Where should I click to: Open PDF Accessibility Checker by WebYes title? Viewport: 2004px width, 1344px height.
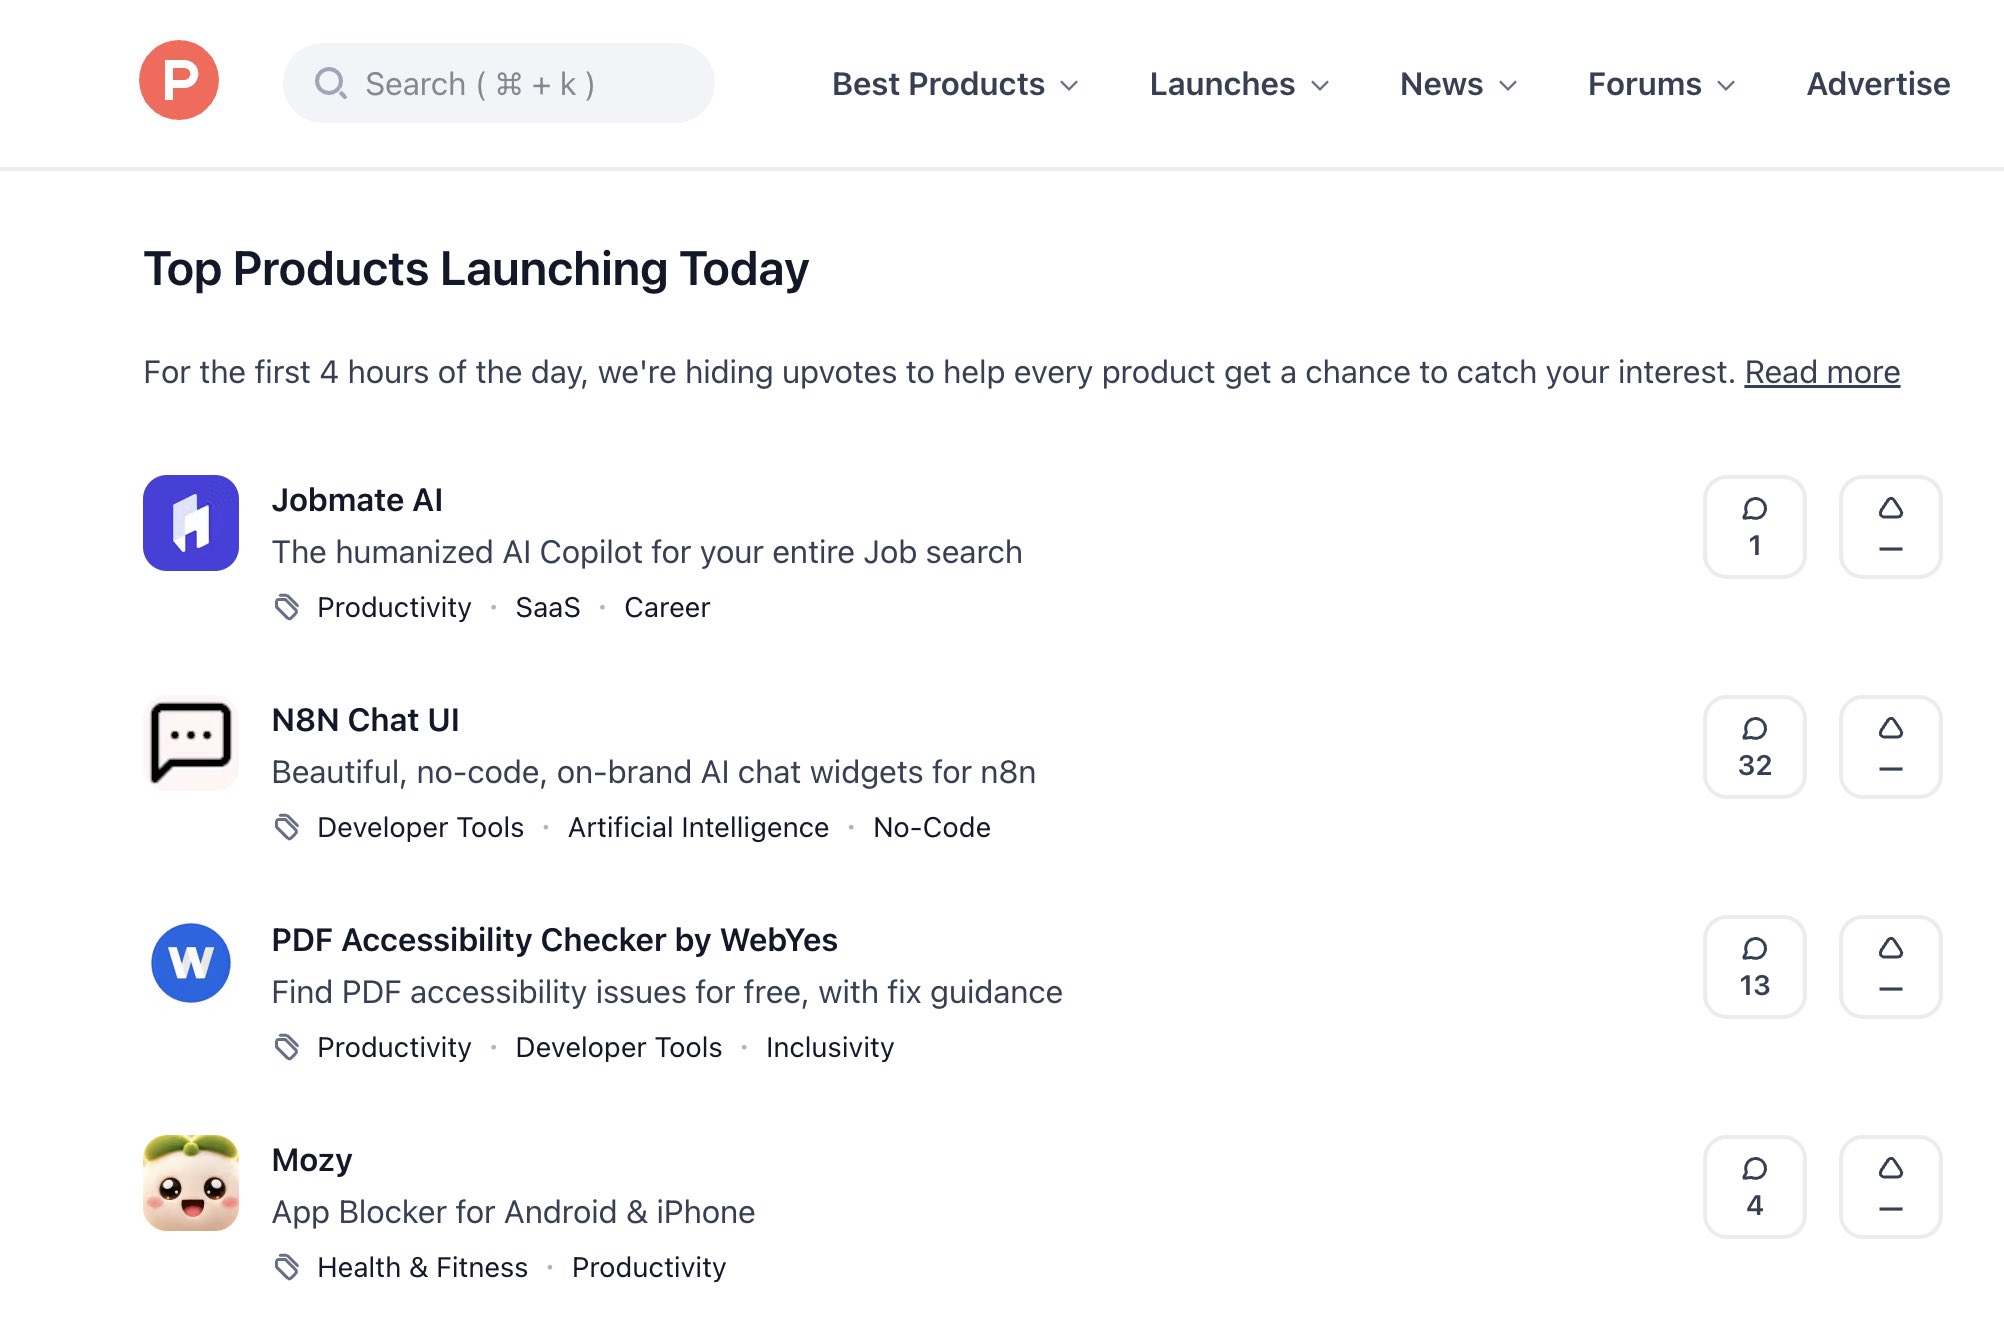(555, 940)
